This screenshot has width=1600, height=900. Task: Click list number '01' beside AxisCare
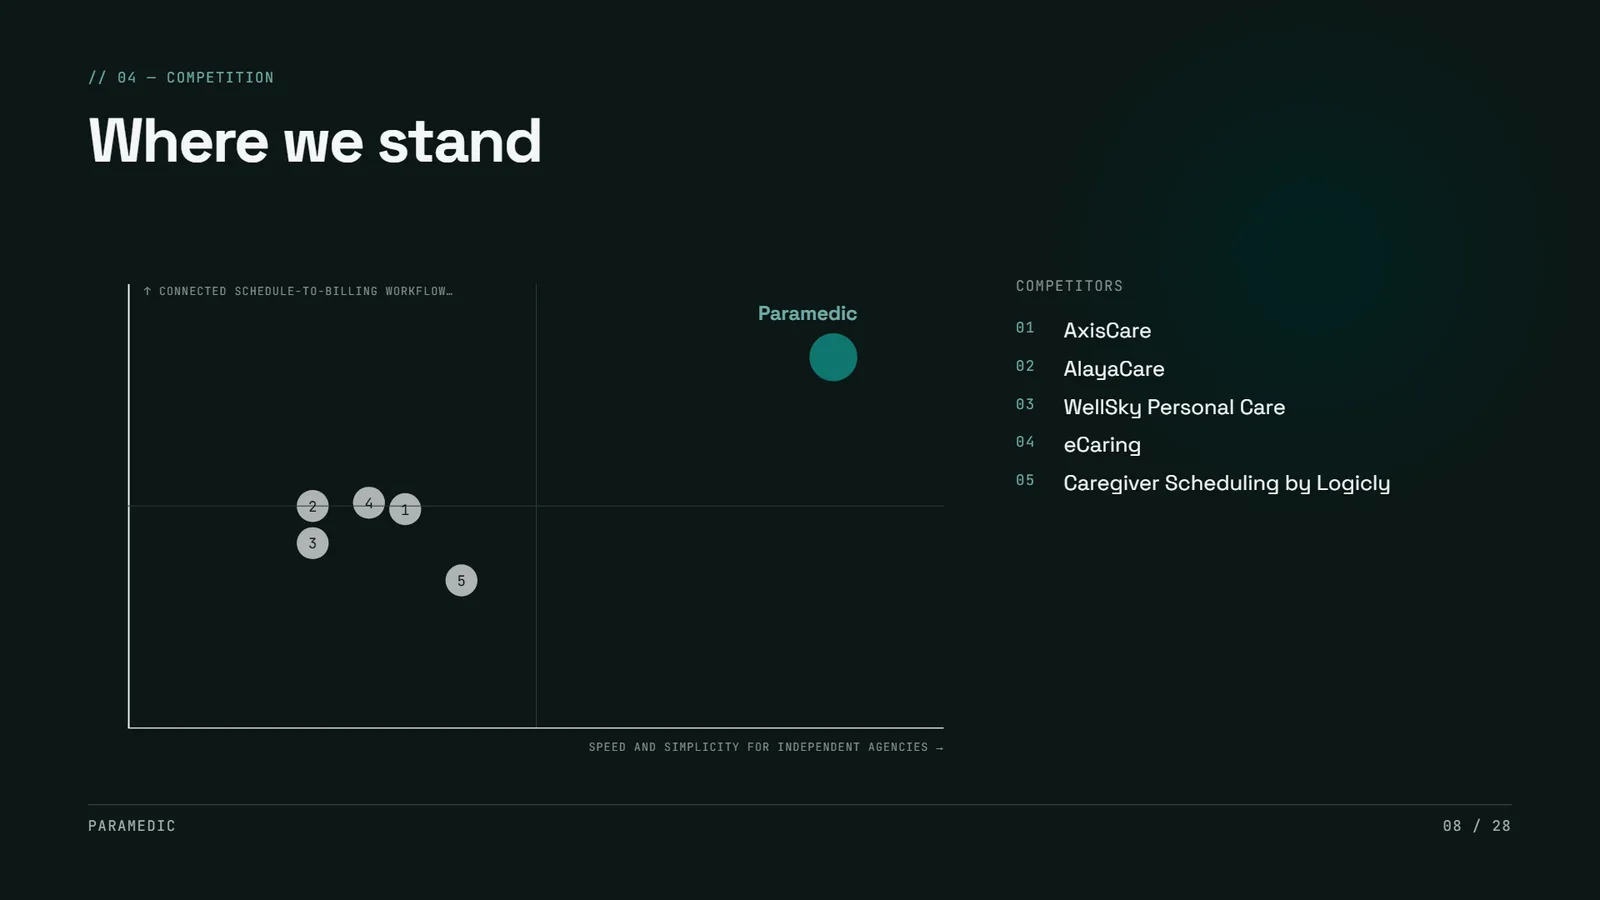1025,328
